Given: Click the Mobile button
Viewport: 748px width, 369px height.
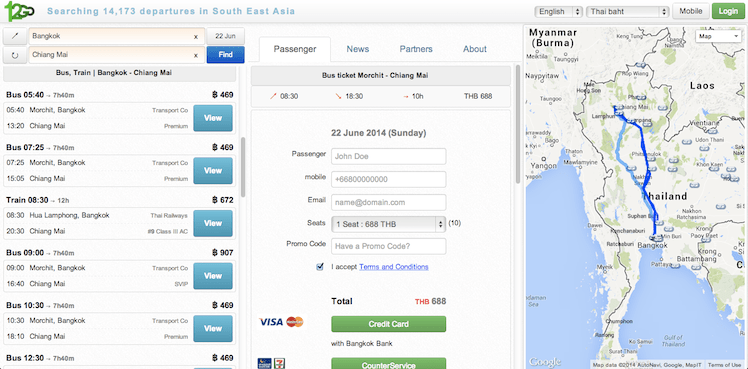Looking at the screenshot, I should click(691, 11).
